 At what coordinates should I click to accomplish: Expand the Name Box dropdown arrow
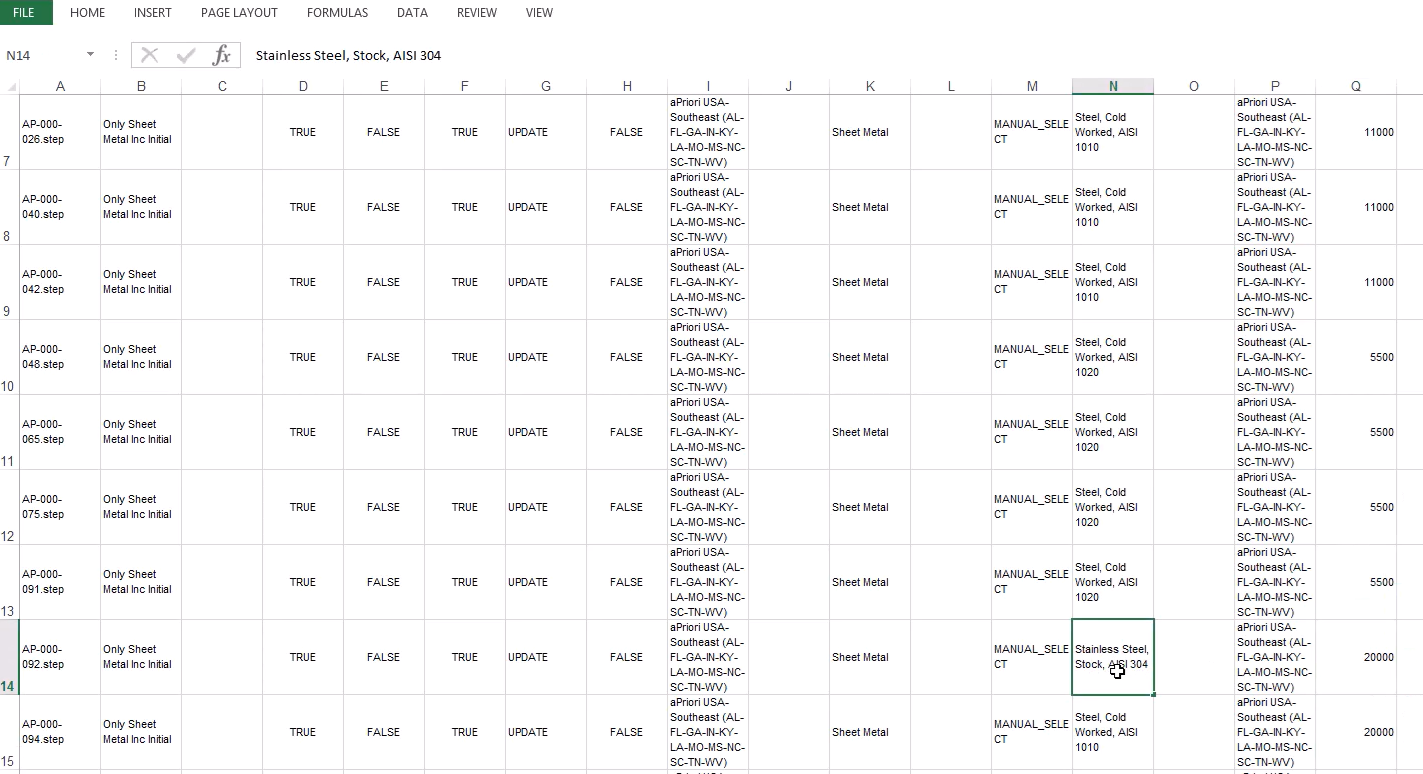(x=90, y=55)
